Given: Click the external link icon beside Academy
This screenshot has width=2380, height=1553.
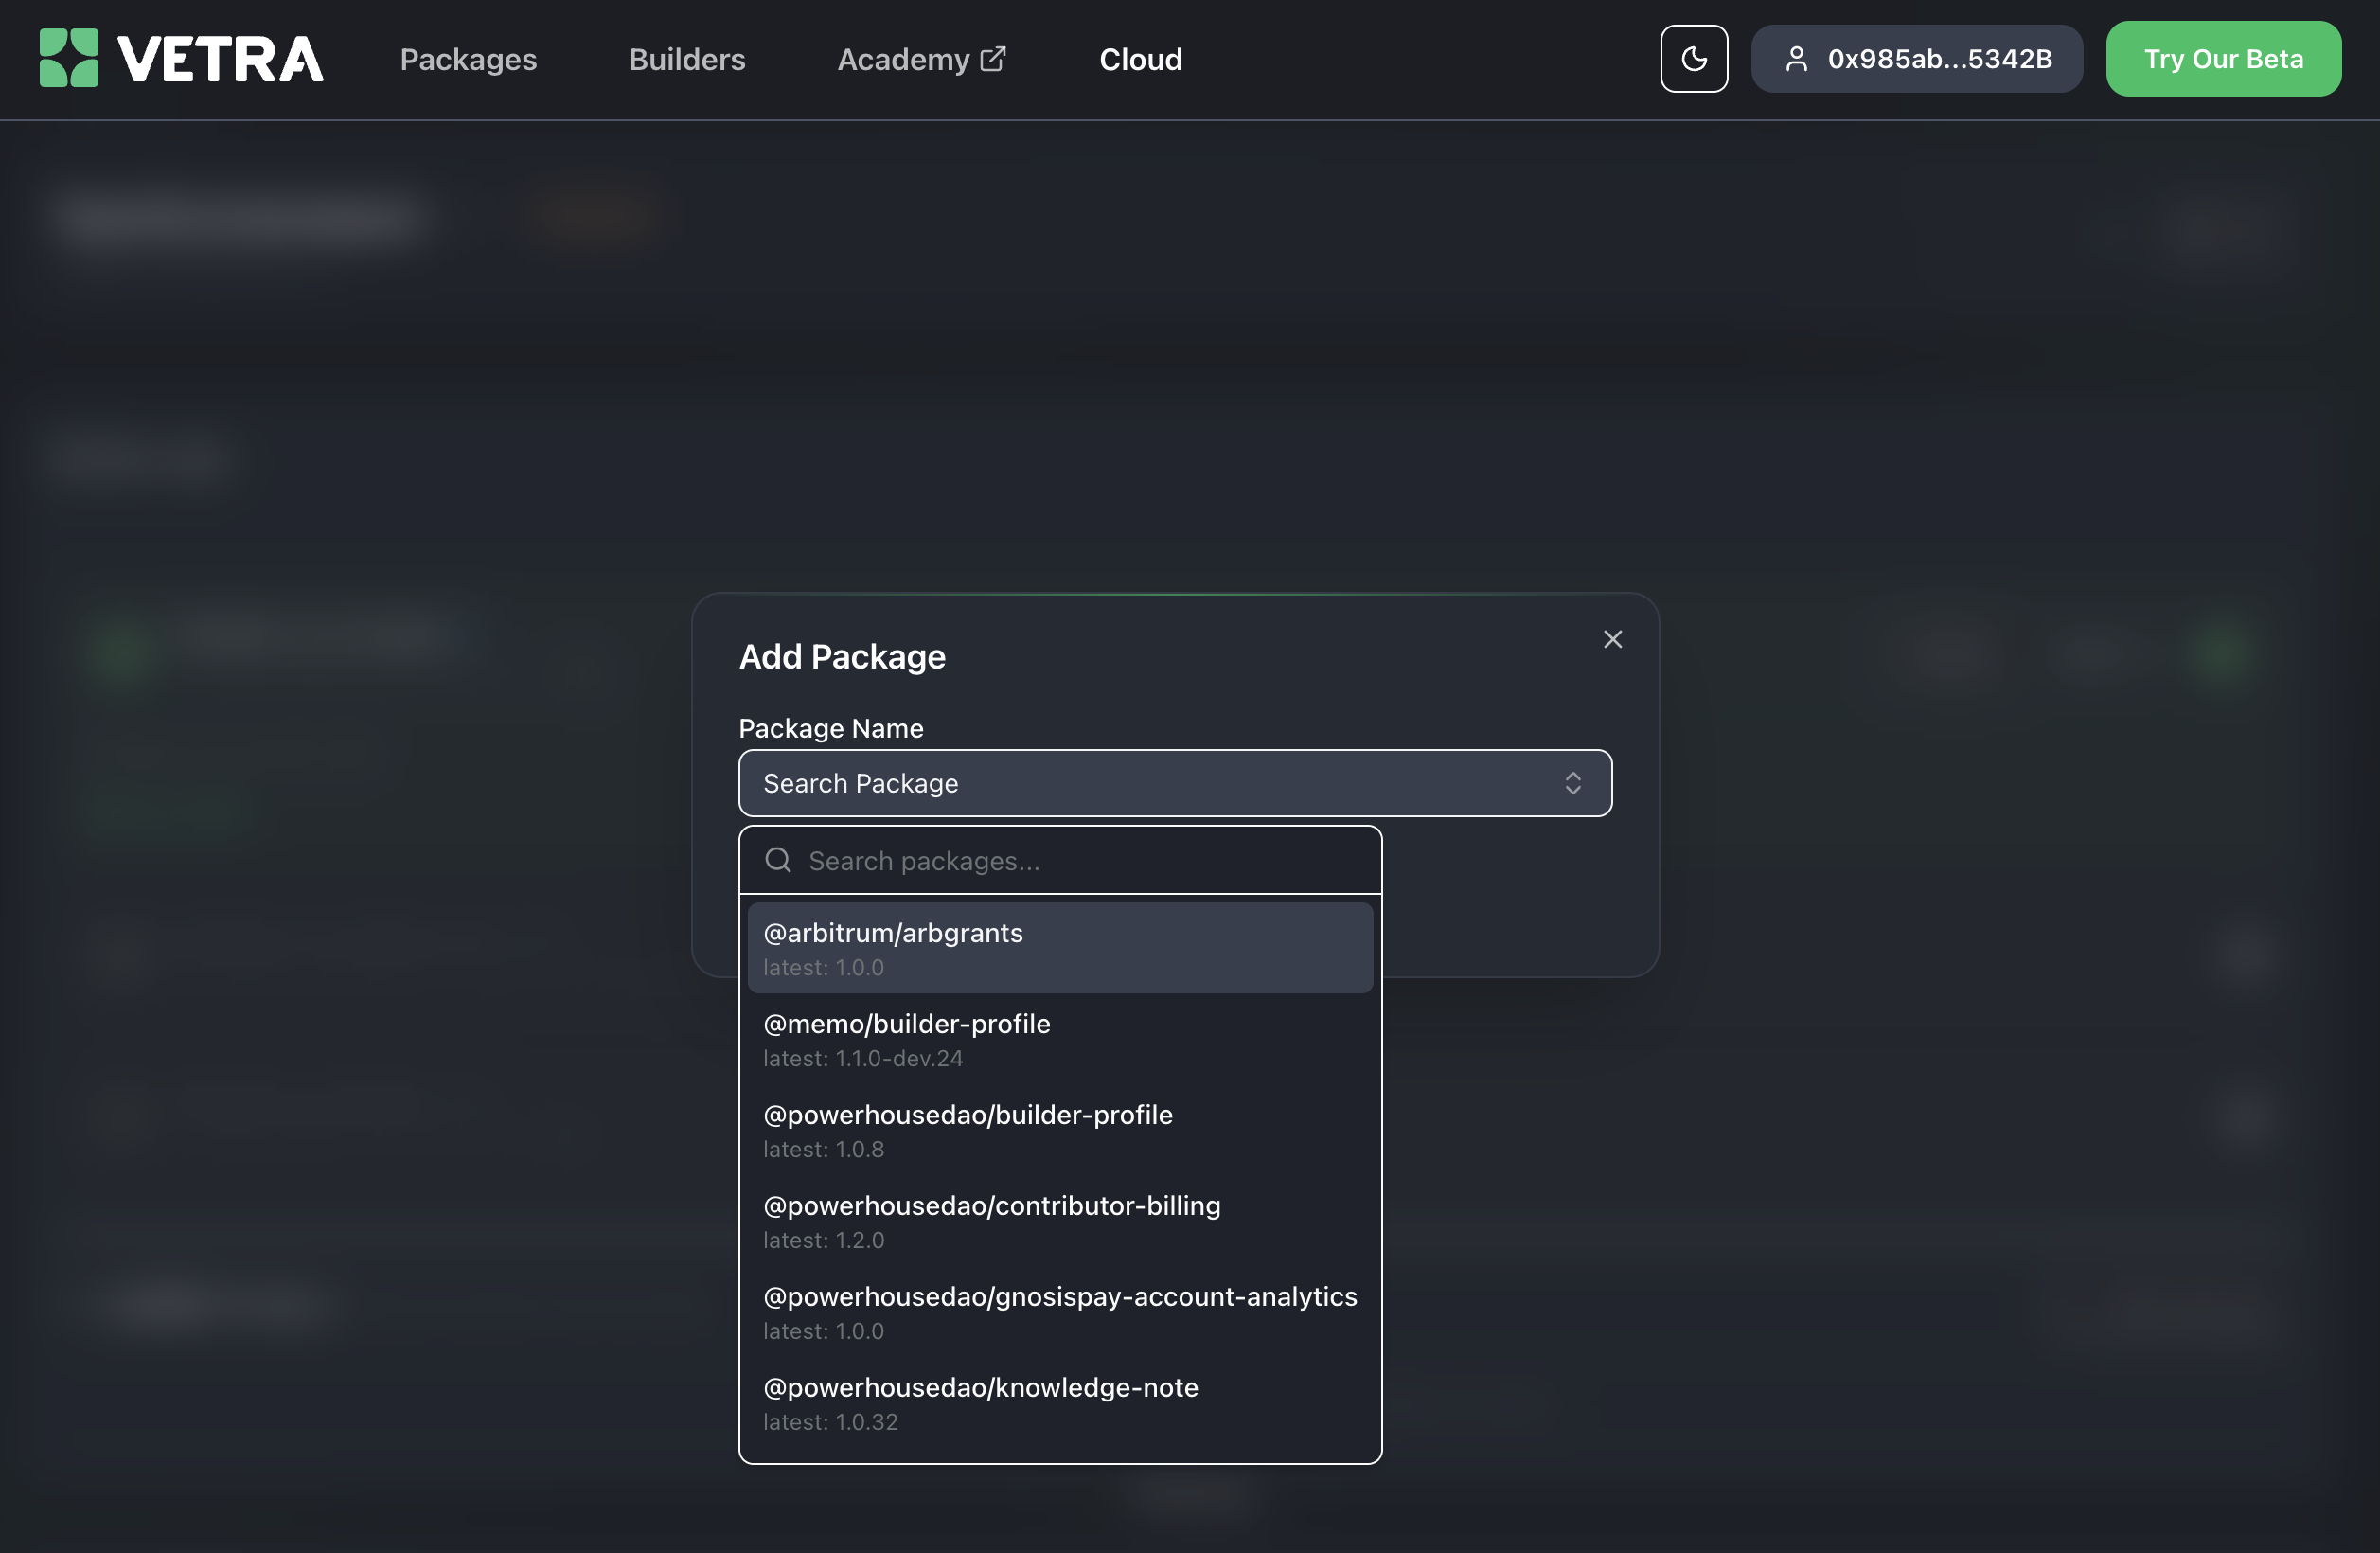Looking at the screenshot, I should click(993, 59).
